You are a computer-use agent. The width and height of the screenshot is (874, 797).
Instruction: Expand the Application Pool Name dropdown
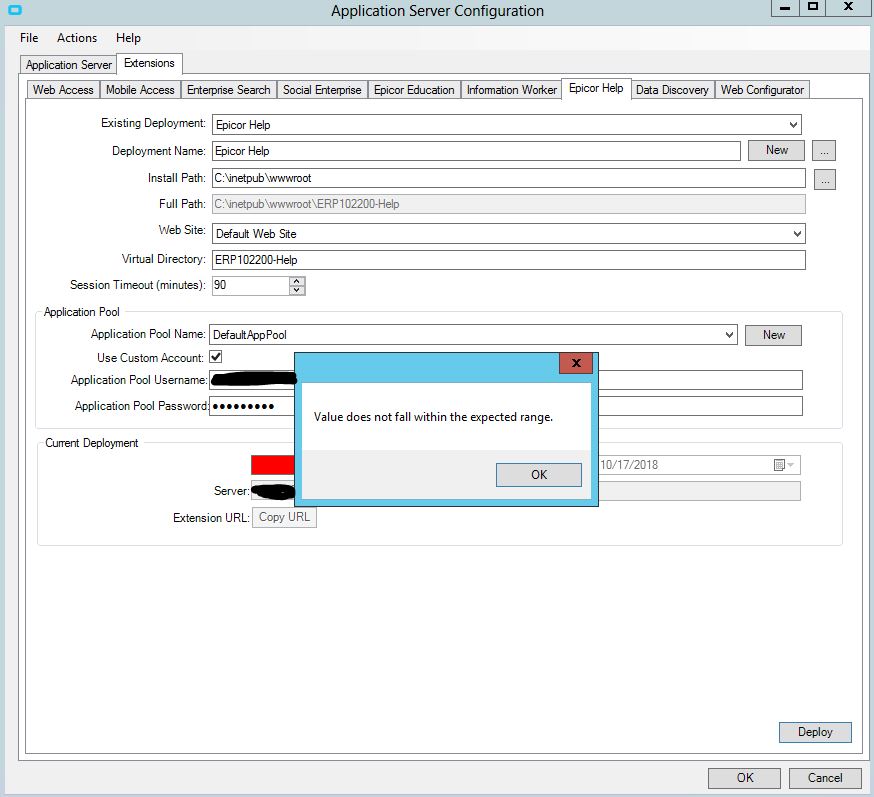729,334
